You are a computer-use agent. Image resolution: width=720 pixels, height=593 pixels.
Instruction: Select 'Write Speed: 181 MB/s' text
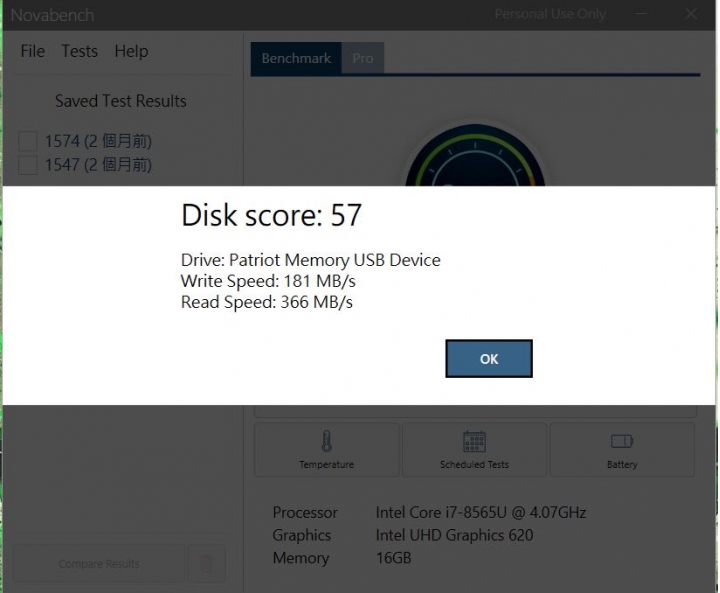268,281
